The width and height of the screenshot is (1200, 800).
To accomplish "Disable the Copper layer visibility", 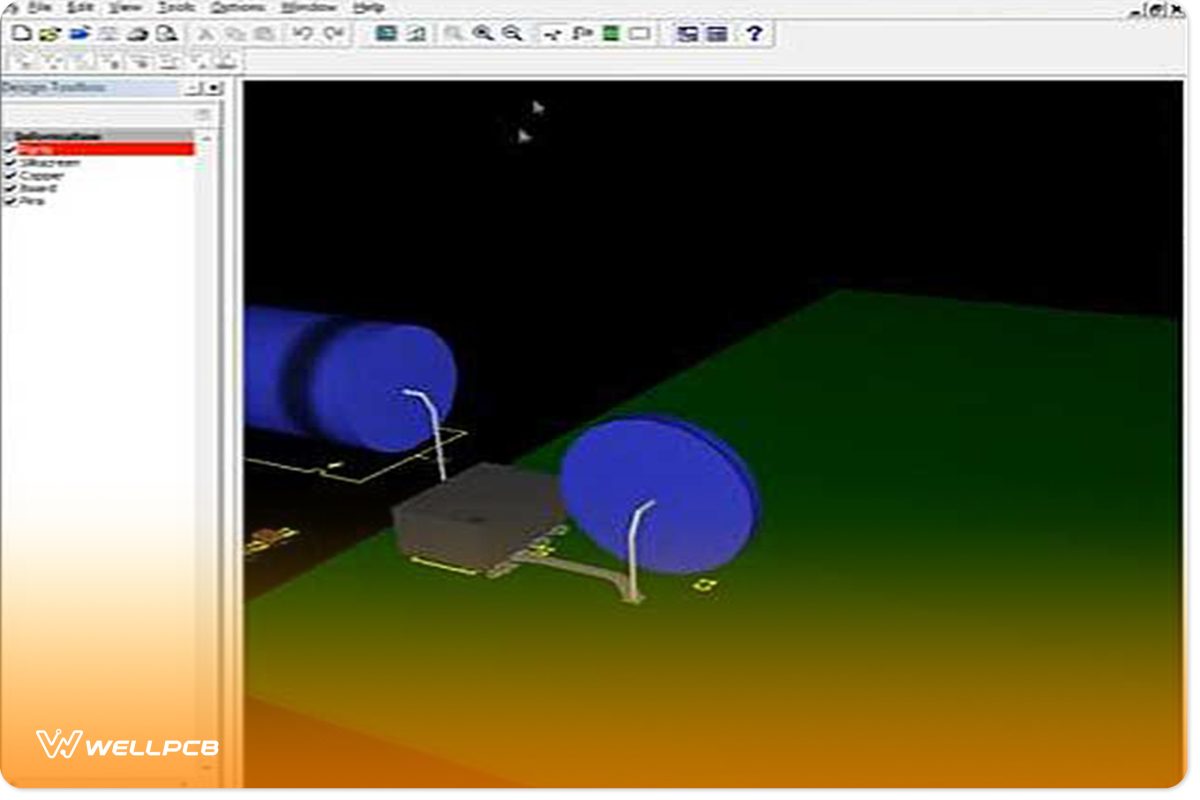I will 10,174.
